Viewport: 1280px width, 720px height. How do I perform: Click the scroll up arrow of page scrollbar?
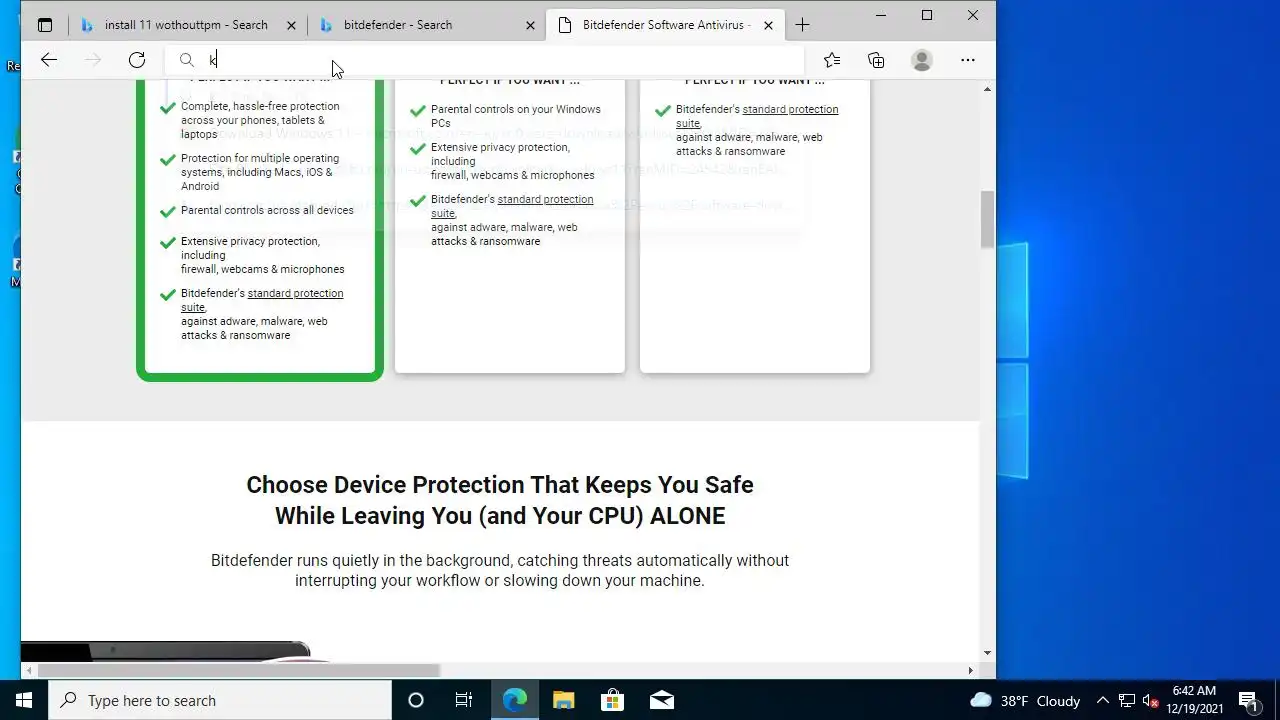click(x=987, y=90)
